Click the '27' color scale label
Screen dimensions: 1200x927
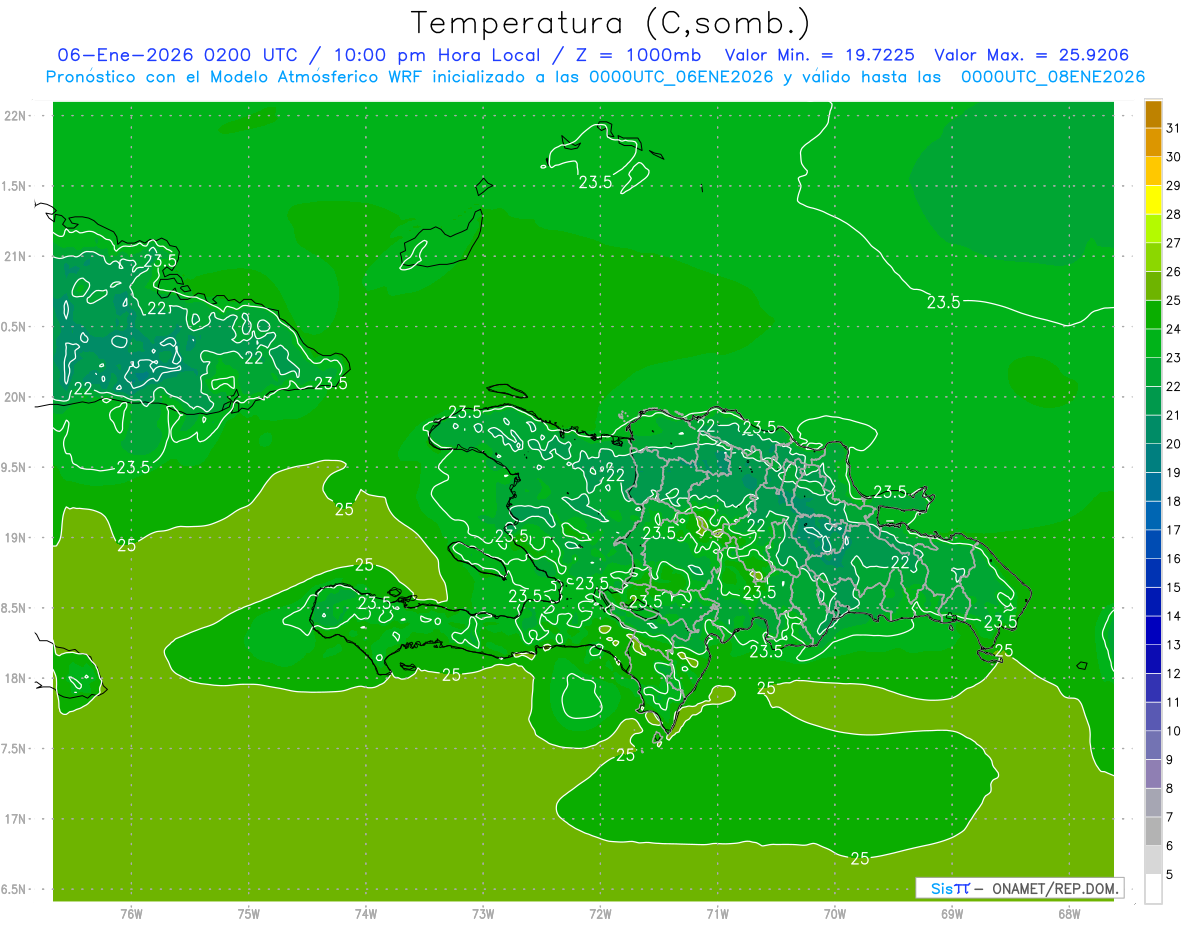[x=1174, y=243]
